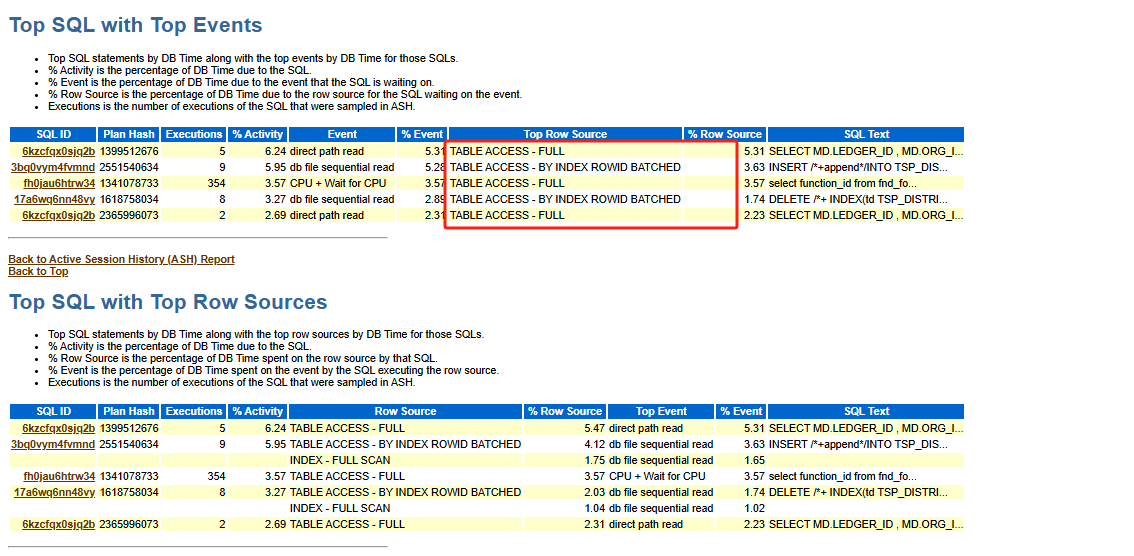The width and height of the screenshot is (1134, 556).
Task: Open SQL ID fh0jau6htrw34 in Top Row Sources table
Action: point(59,476)
